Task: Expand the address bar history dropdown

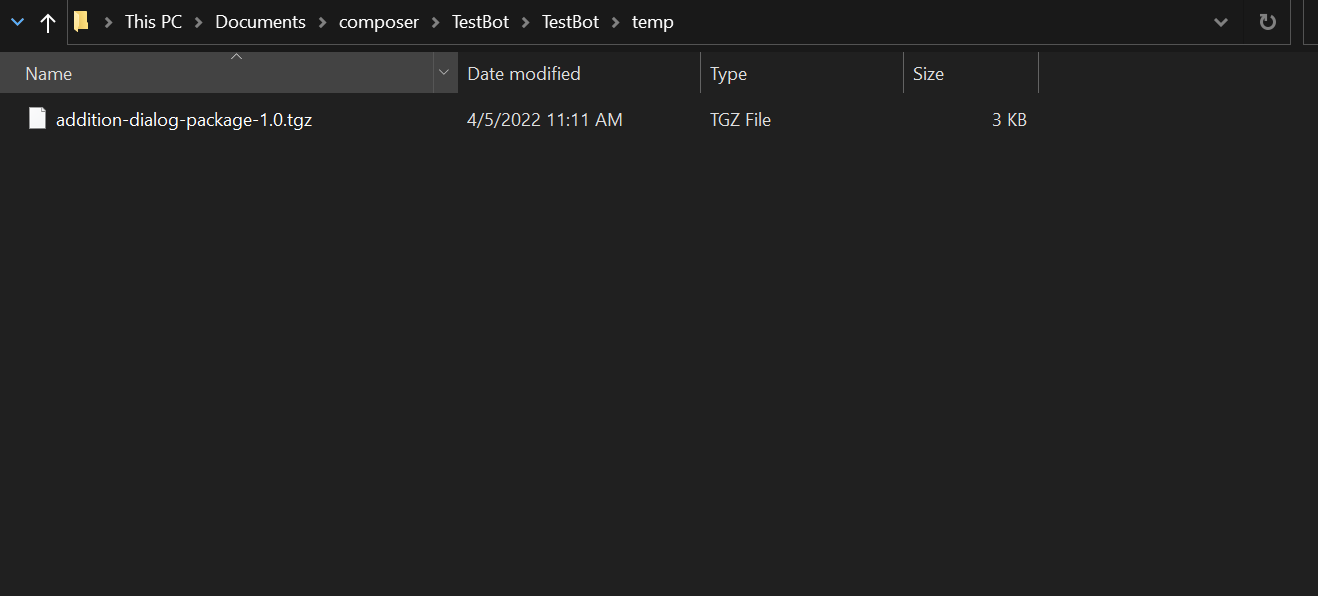Action: (x=1221, y=22)
